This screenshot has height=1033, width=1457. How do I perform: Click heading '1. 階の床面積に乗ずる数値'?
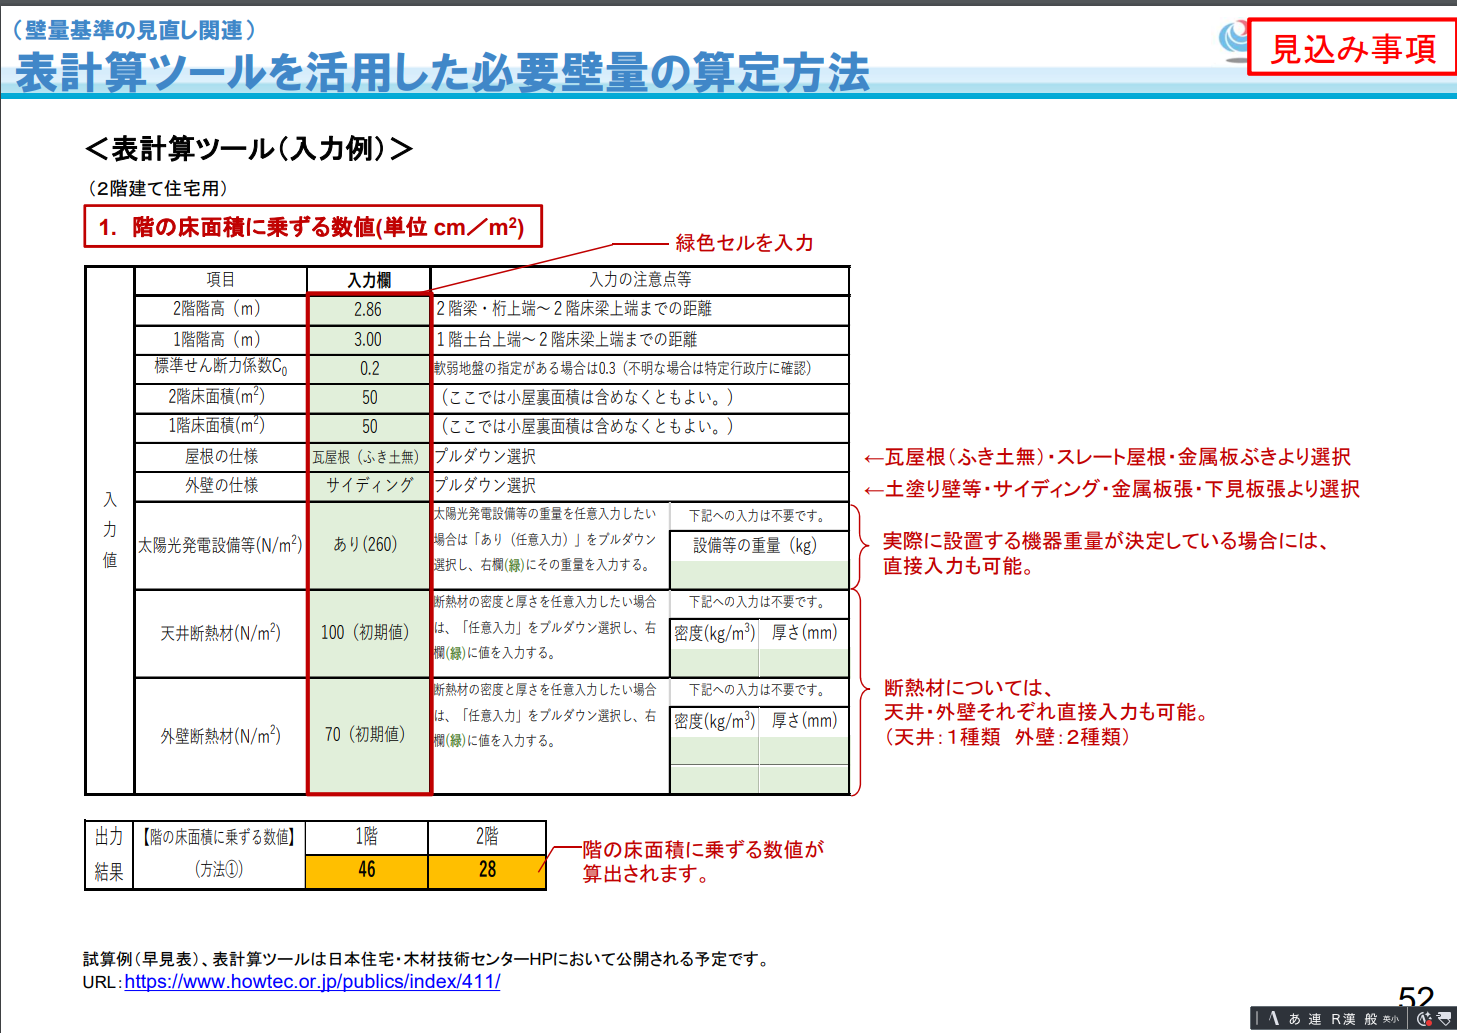312,227
